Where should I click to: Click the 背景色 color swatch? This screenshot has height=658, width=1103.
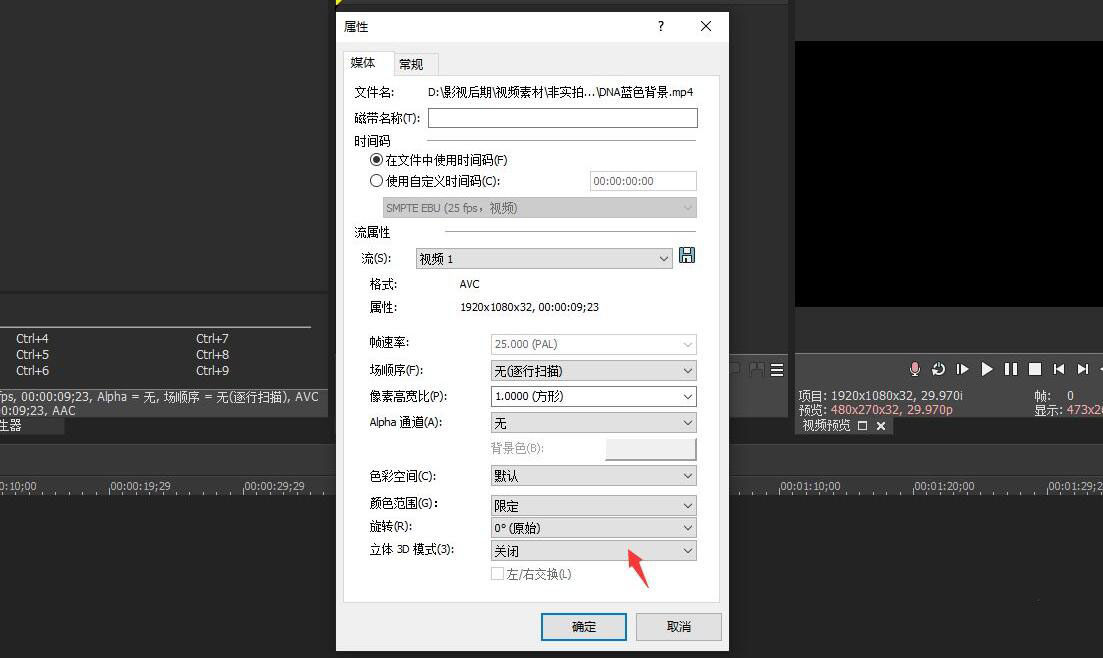pyautogui.click(x=651, y=448)
